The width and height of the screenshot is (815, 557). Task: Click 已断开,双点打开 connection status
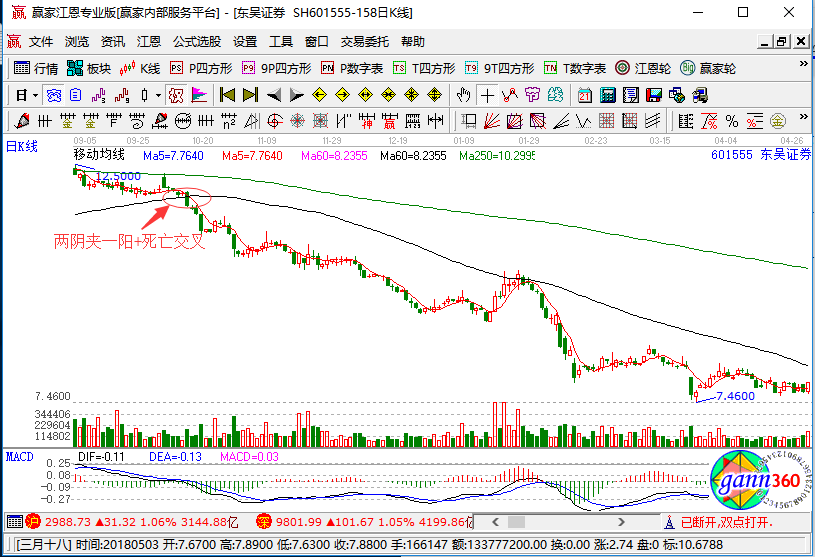tap(727, 522)
